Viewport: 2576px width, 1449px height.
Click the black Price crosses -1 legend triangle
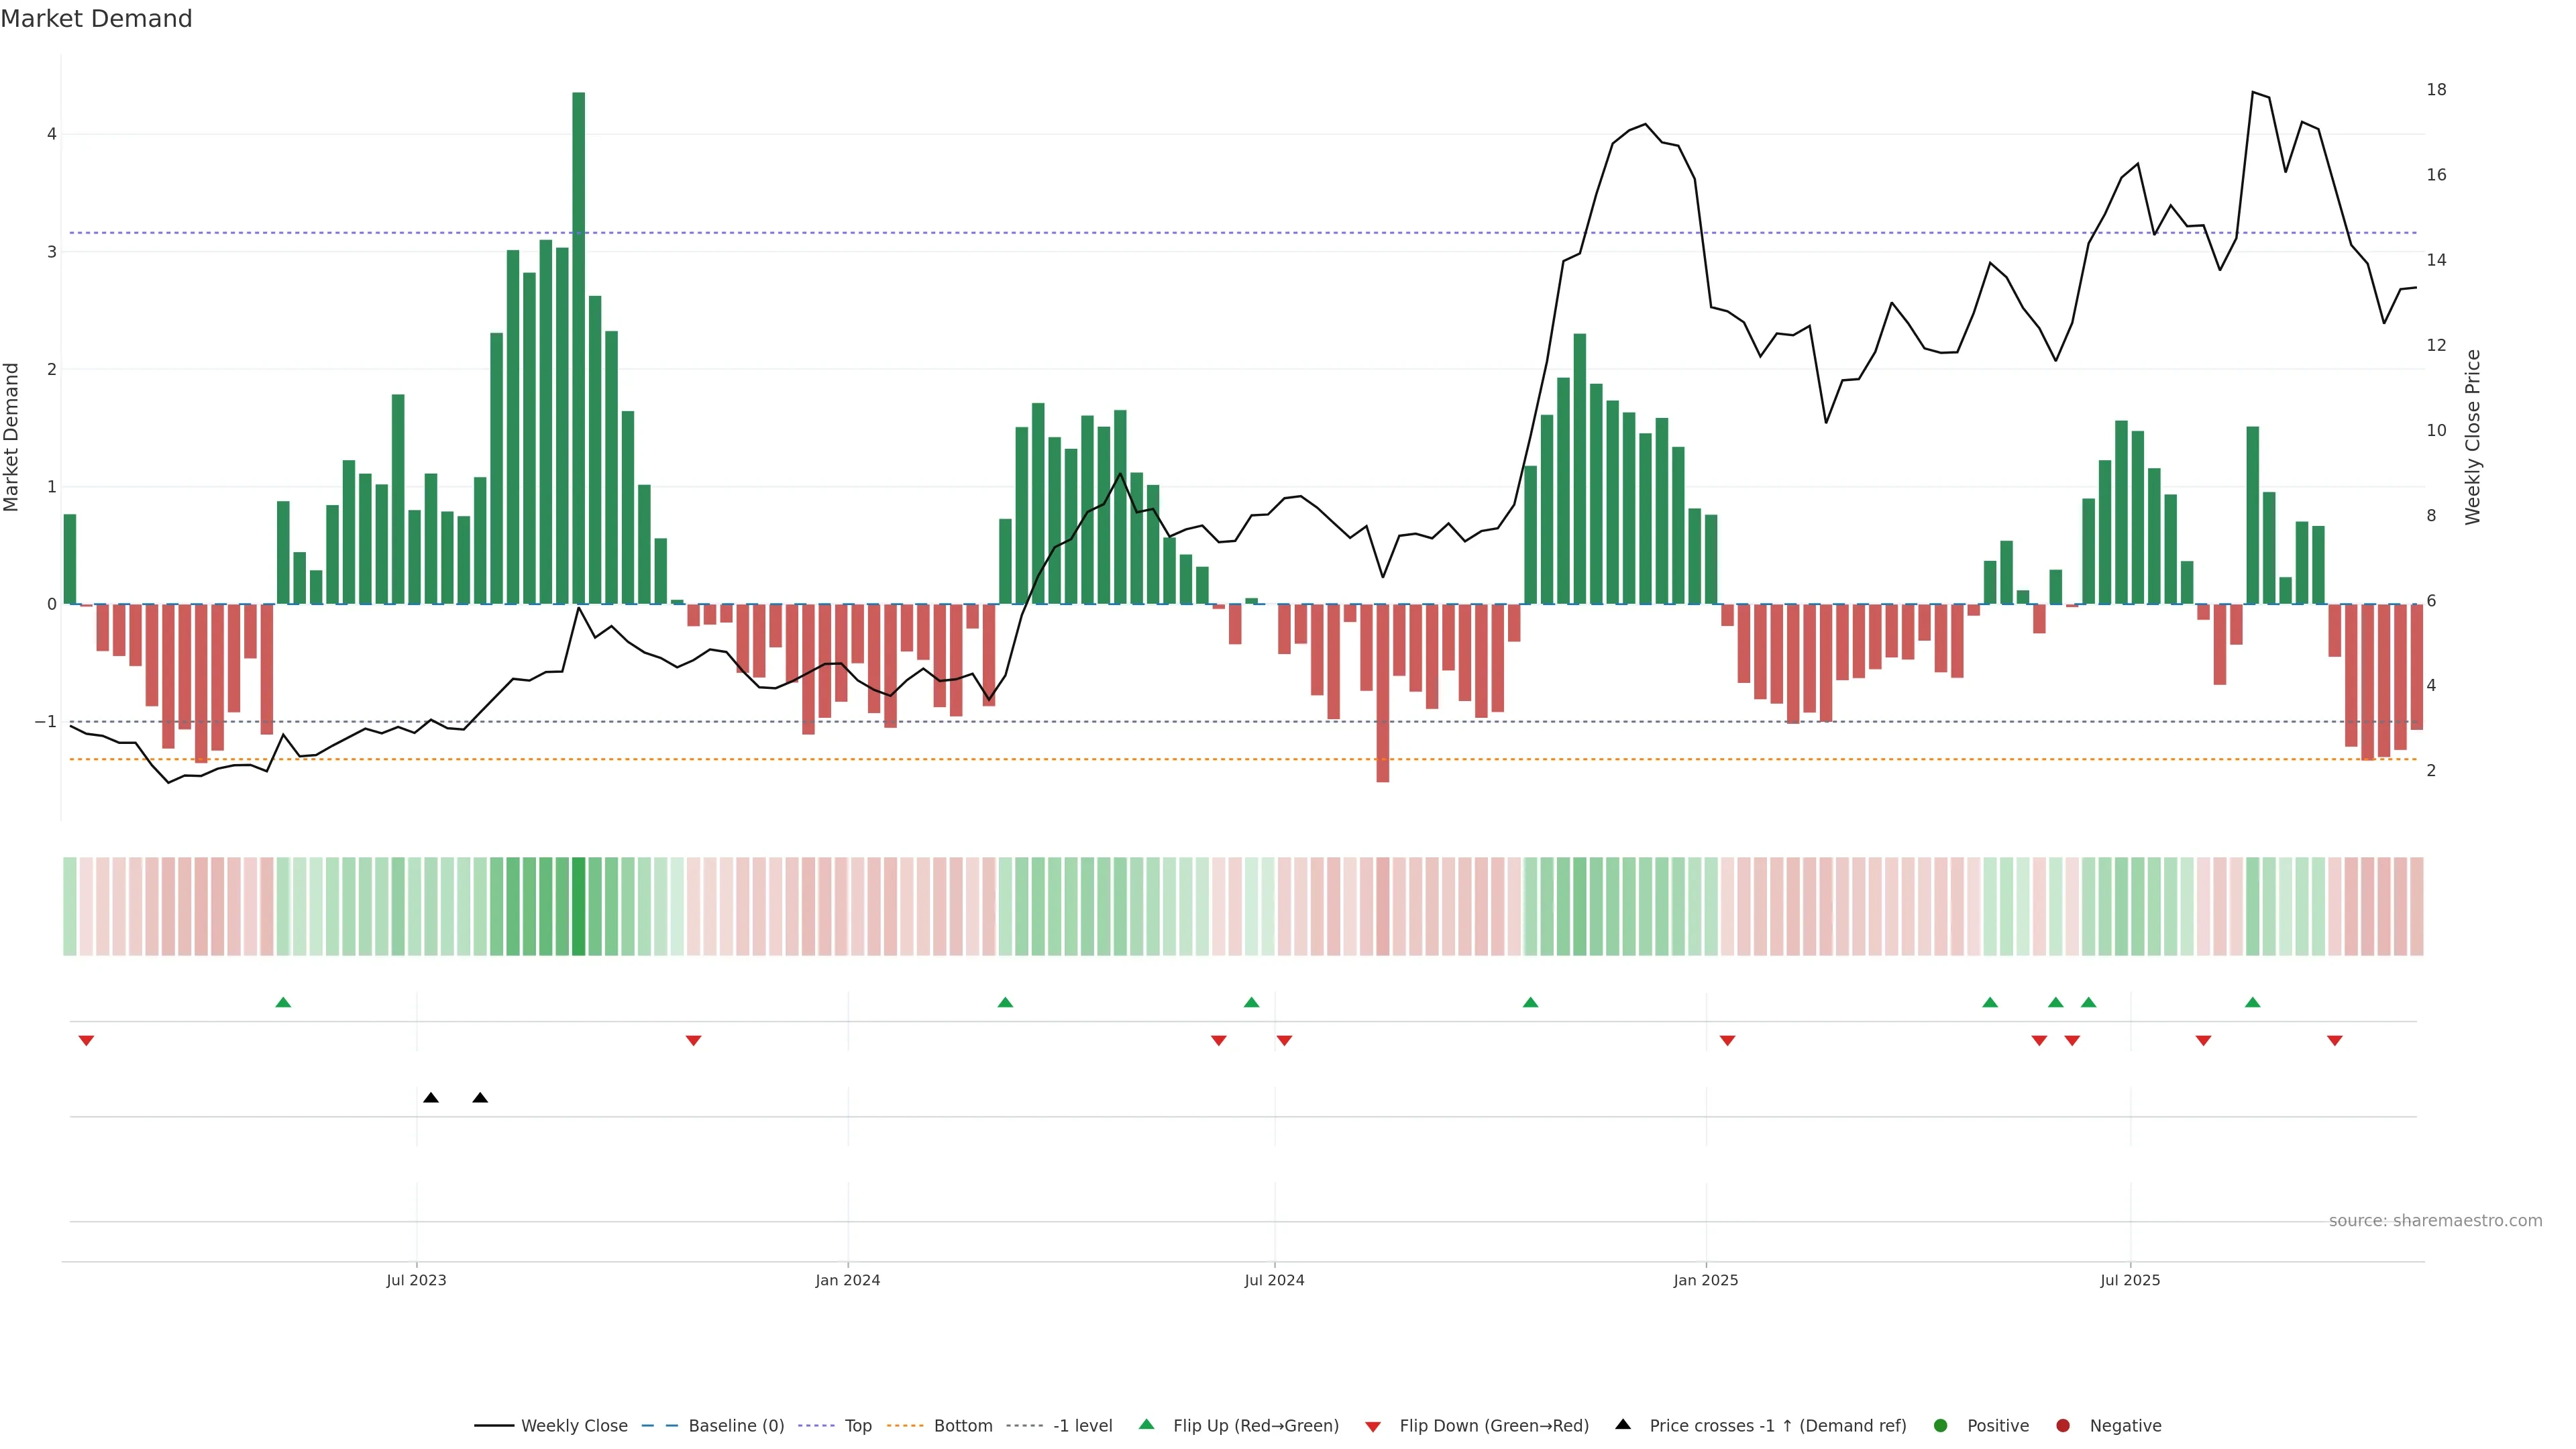tap(1623, 1424)
